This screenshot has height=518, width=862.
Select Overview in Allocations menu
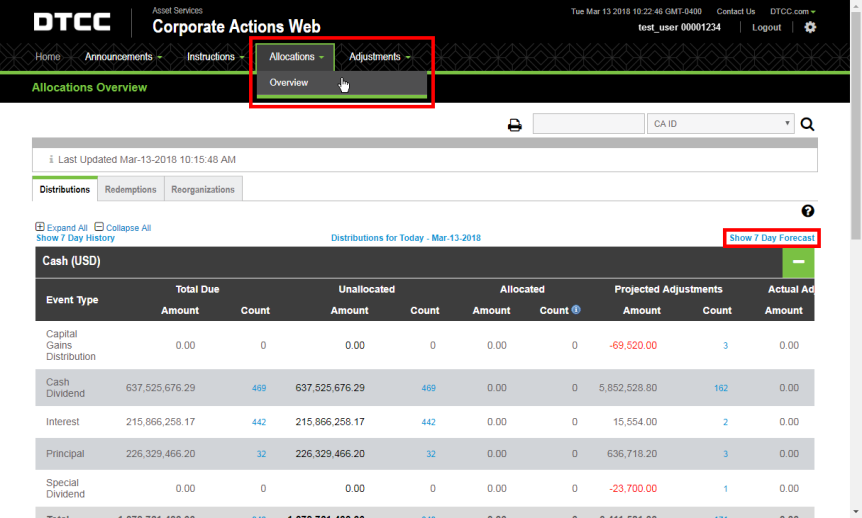coord(289,82)
